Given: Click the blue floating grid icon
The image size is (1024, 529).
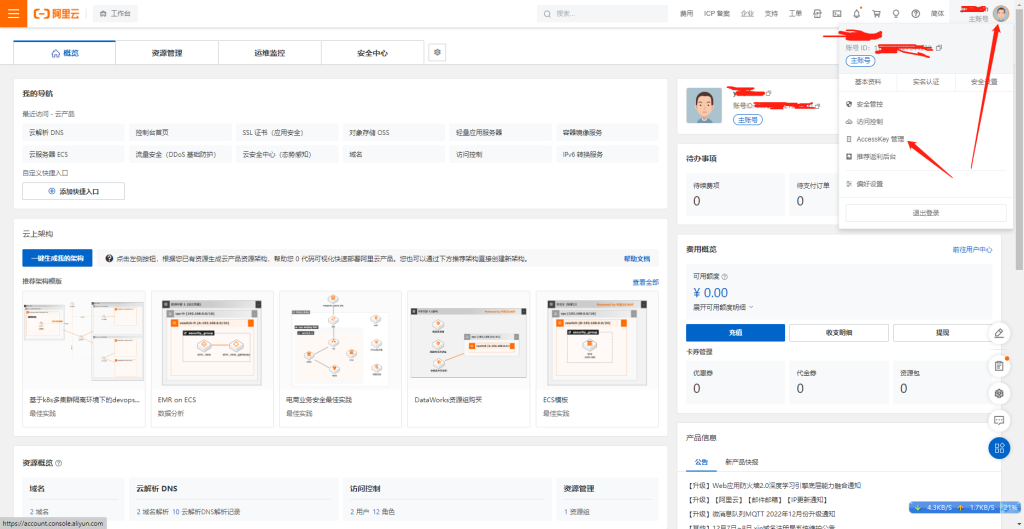Looking at the screenshot, I should [999, 447].
